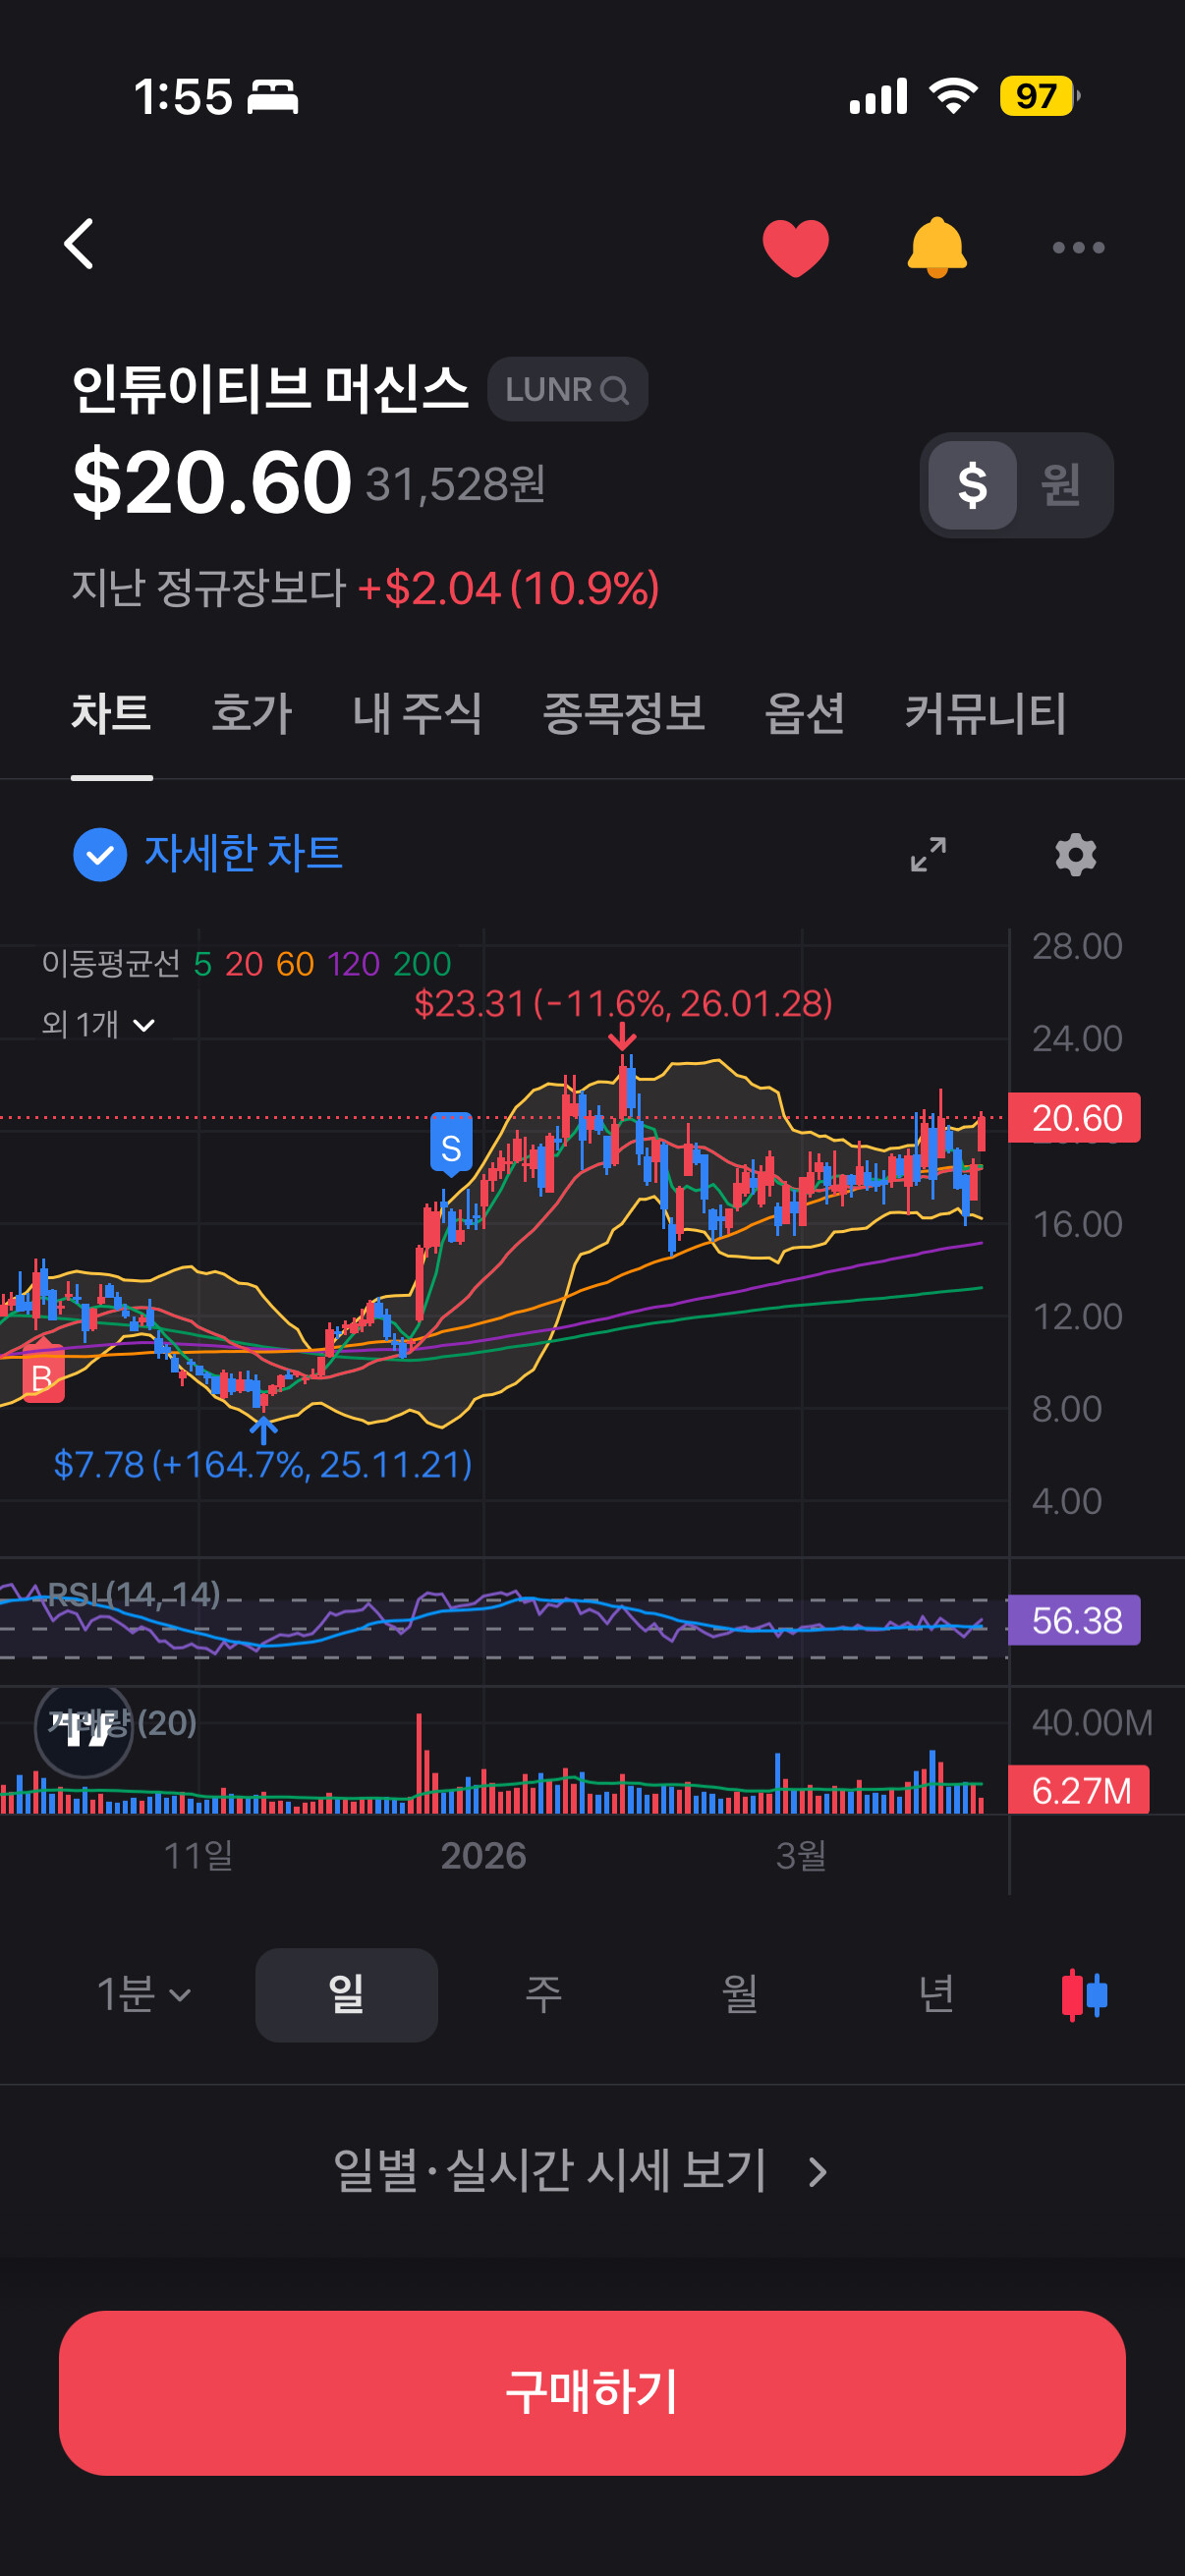This screenshot has height=2576, width=1185.
Task: Go back with the left arrow icon
Action: click(x=79, y=245)
